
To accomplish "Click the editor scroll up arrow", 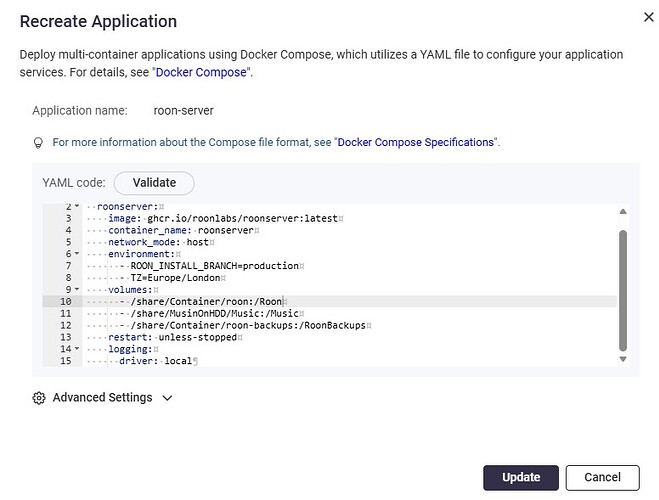I will pyautogui.click(x=623, y=211).
